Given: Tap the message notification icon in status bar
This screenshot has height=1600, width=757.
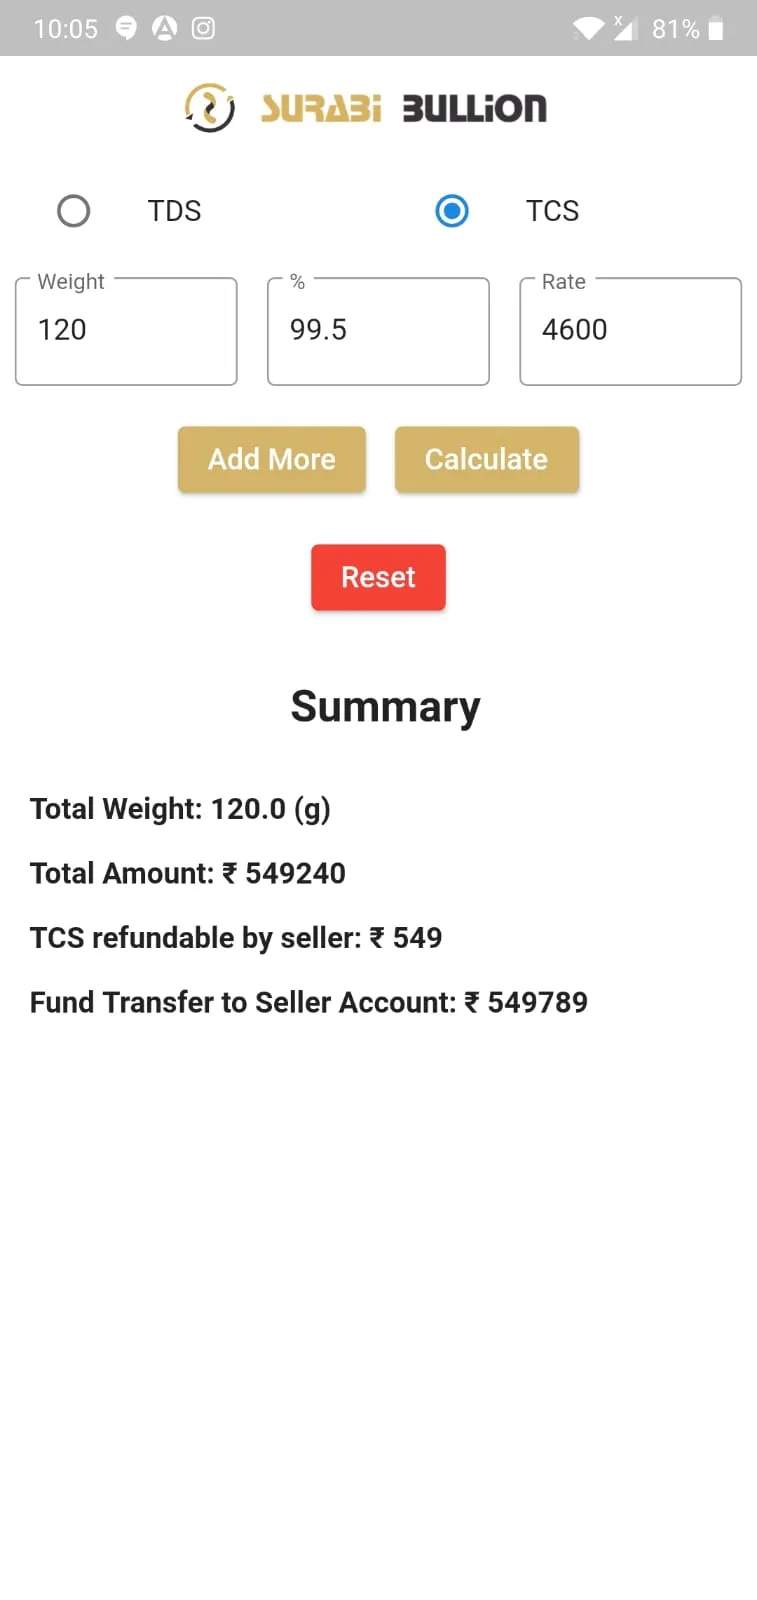Looking at the screenshot, I should tap(126, 28).
